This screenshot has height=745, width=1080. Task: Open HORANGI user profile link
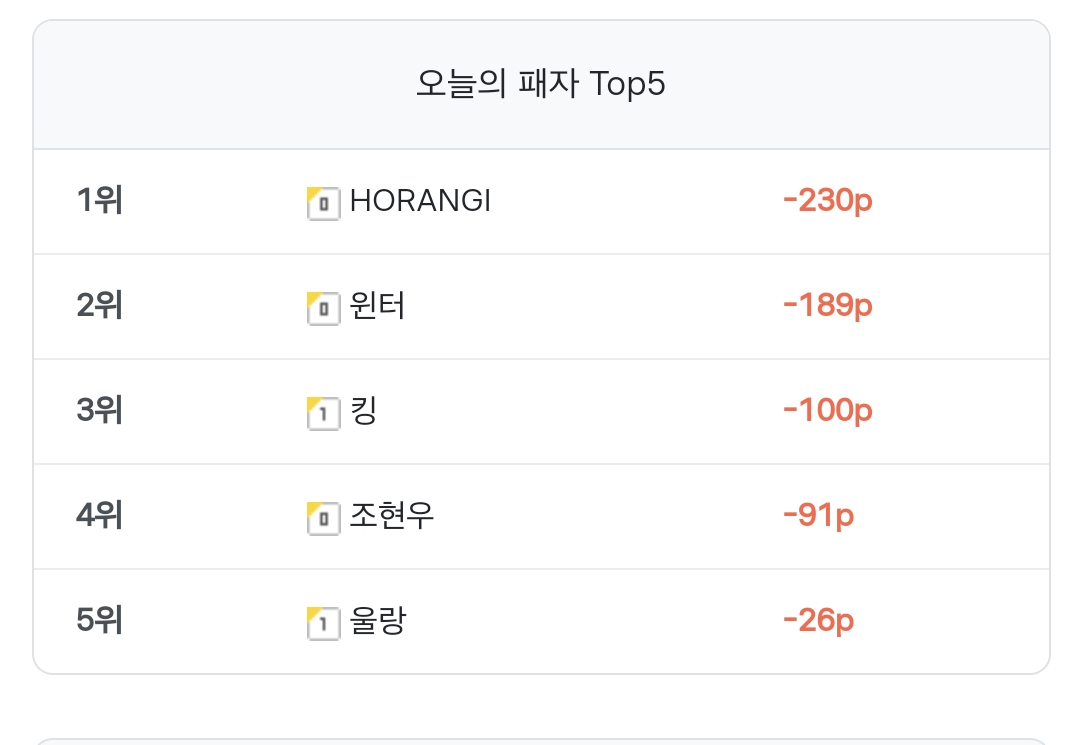click(420, 201)
